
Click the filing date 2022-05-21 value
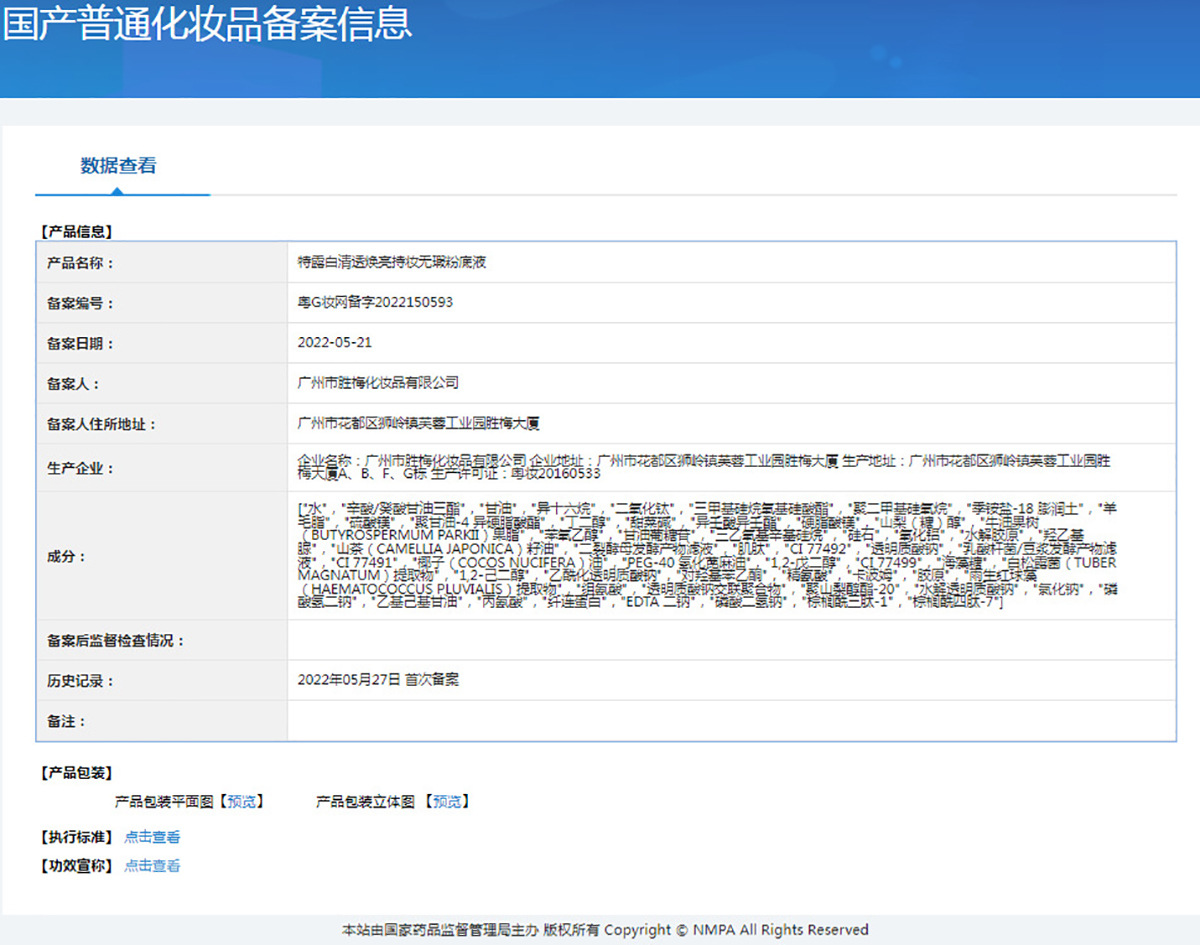click(x=335, y=342)
